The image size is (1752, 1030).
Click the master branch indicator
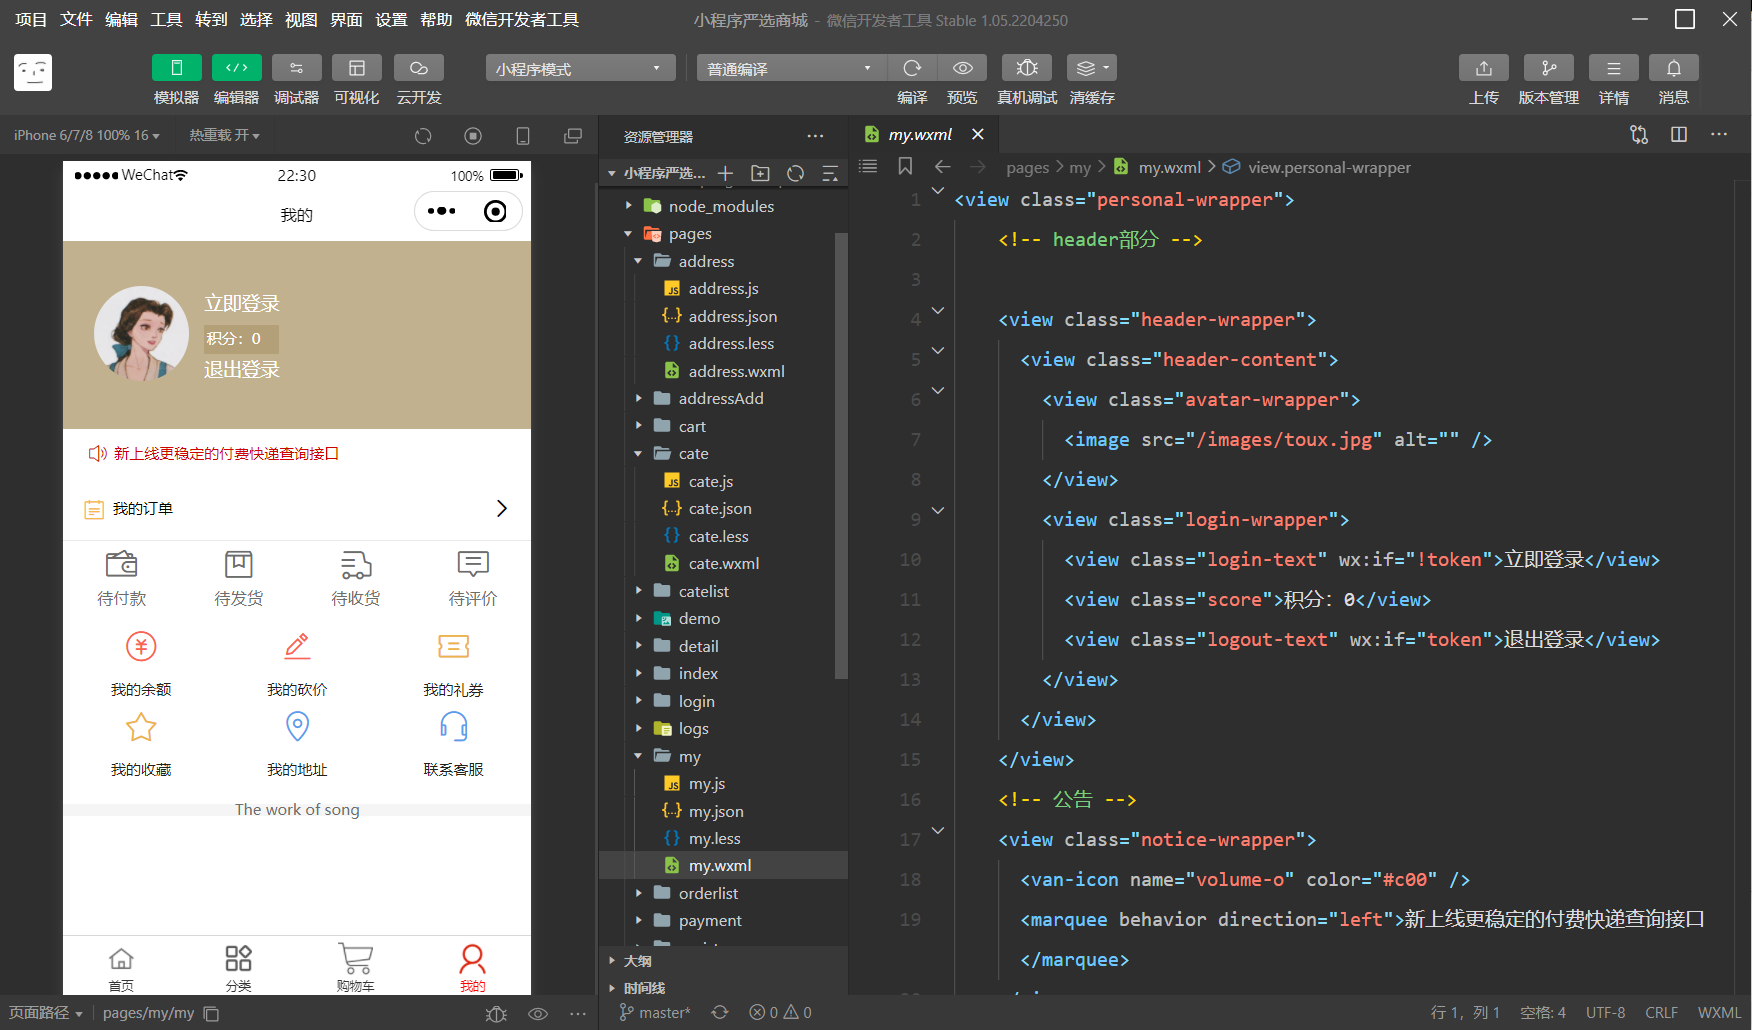pyautogui.click(x=655, y=1013)
